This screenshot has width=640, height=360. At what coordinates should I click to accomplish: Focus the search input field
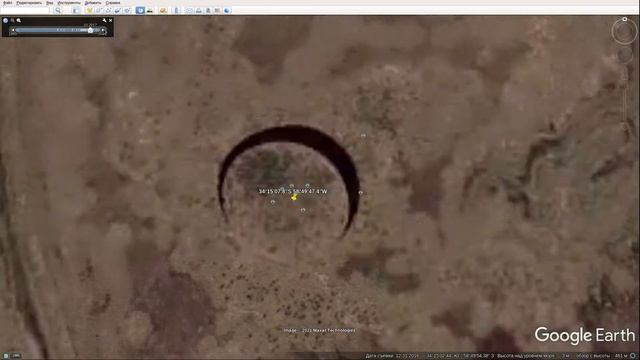coord(25,10)
